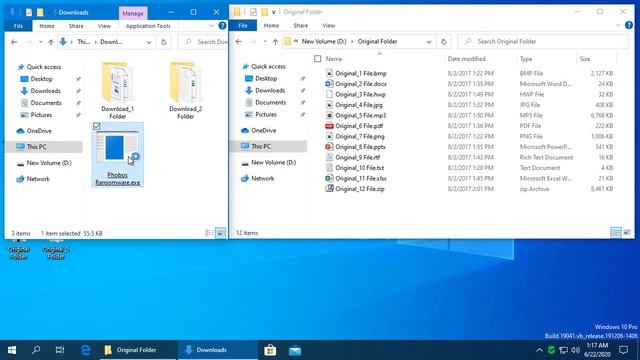Open Home tab in Downloads window
The height and width of the screenshot is (360, 640).
coord(47,26)
